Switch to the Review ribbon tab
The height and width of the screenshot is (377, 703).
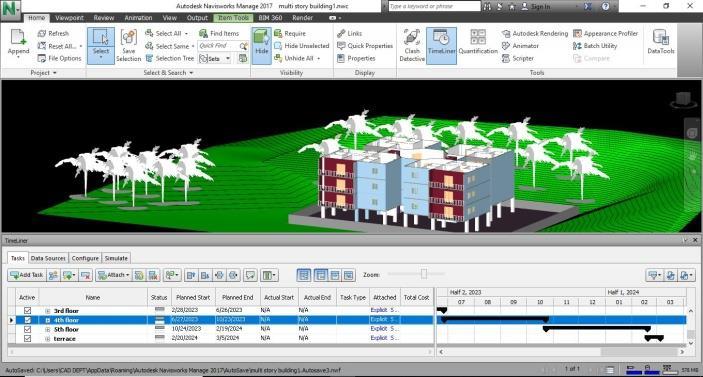coord(104,17)
